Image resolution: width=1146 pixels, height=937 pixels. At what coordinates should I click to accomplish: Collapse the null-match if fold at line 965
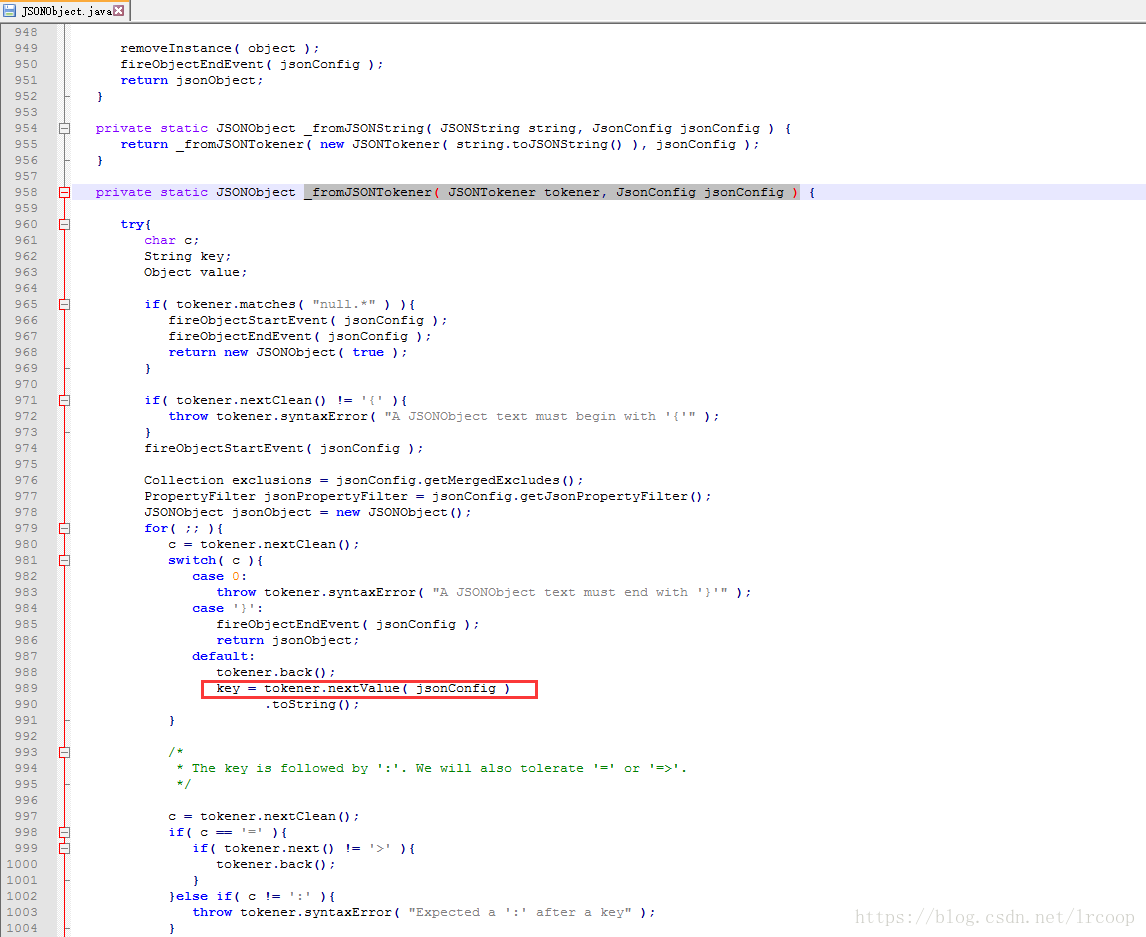[64, 304]
